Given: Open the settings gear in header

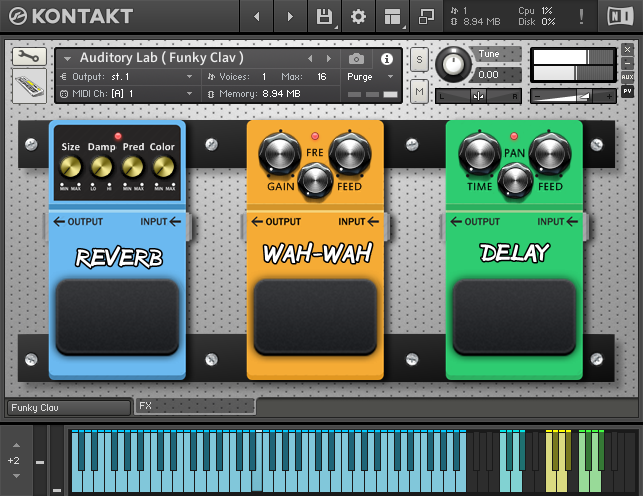Looking at the screenshot, I should point(357,16).
